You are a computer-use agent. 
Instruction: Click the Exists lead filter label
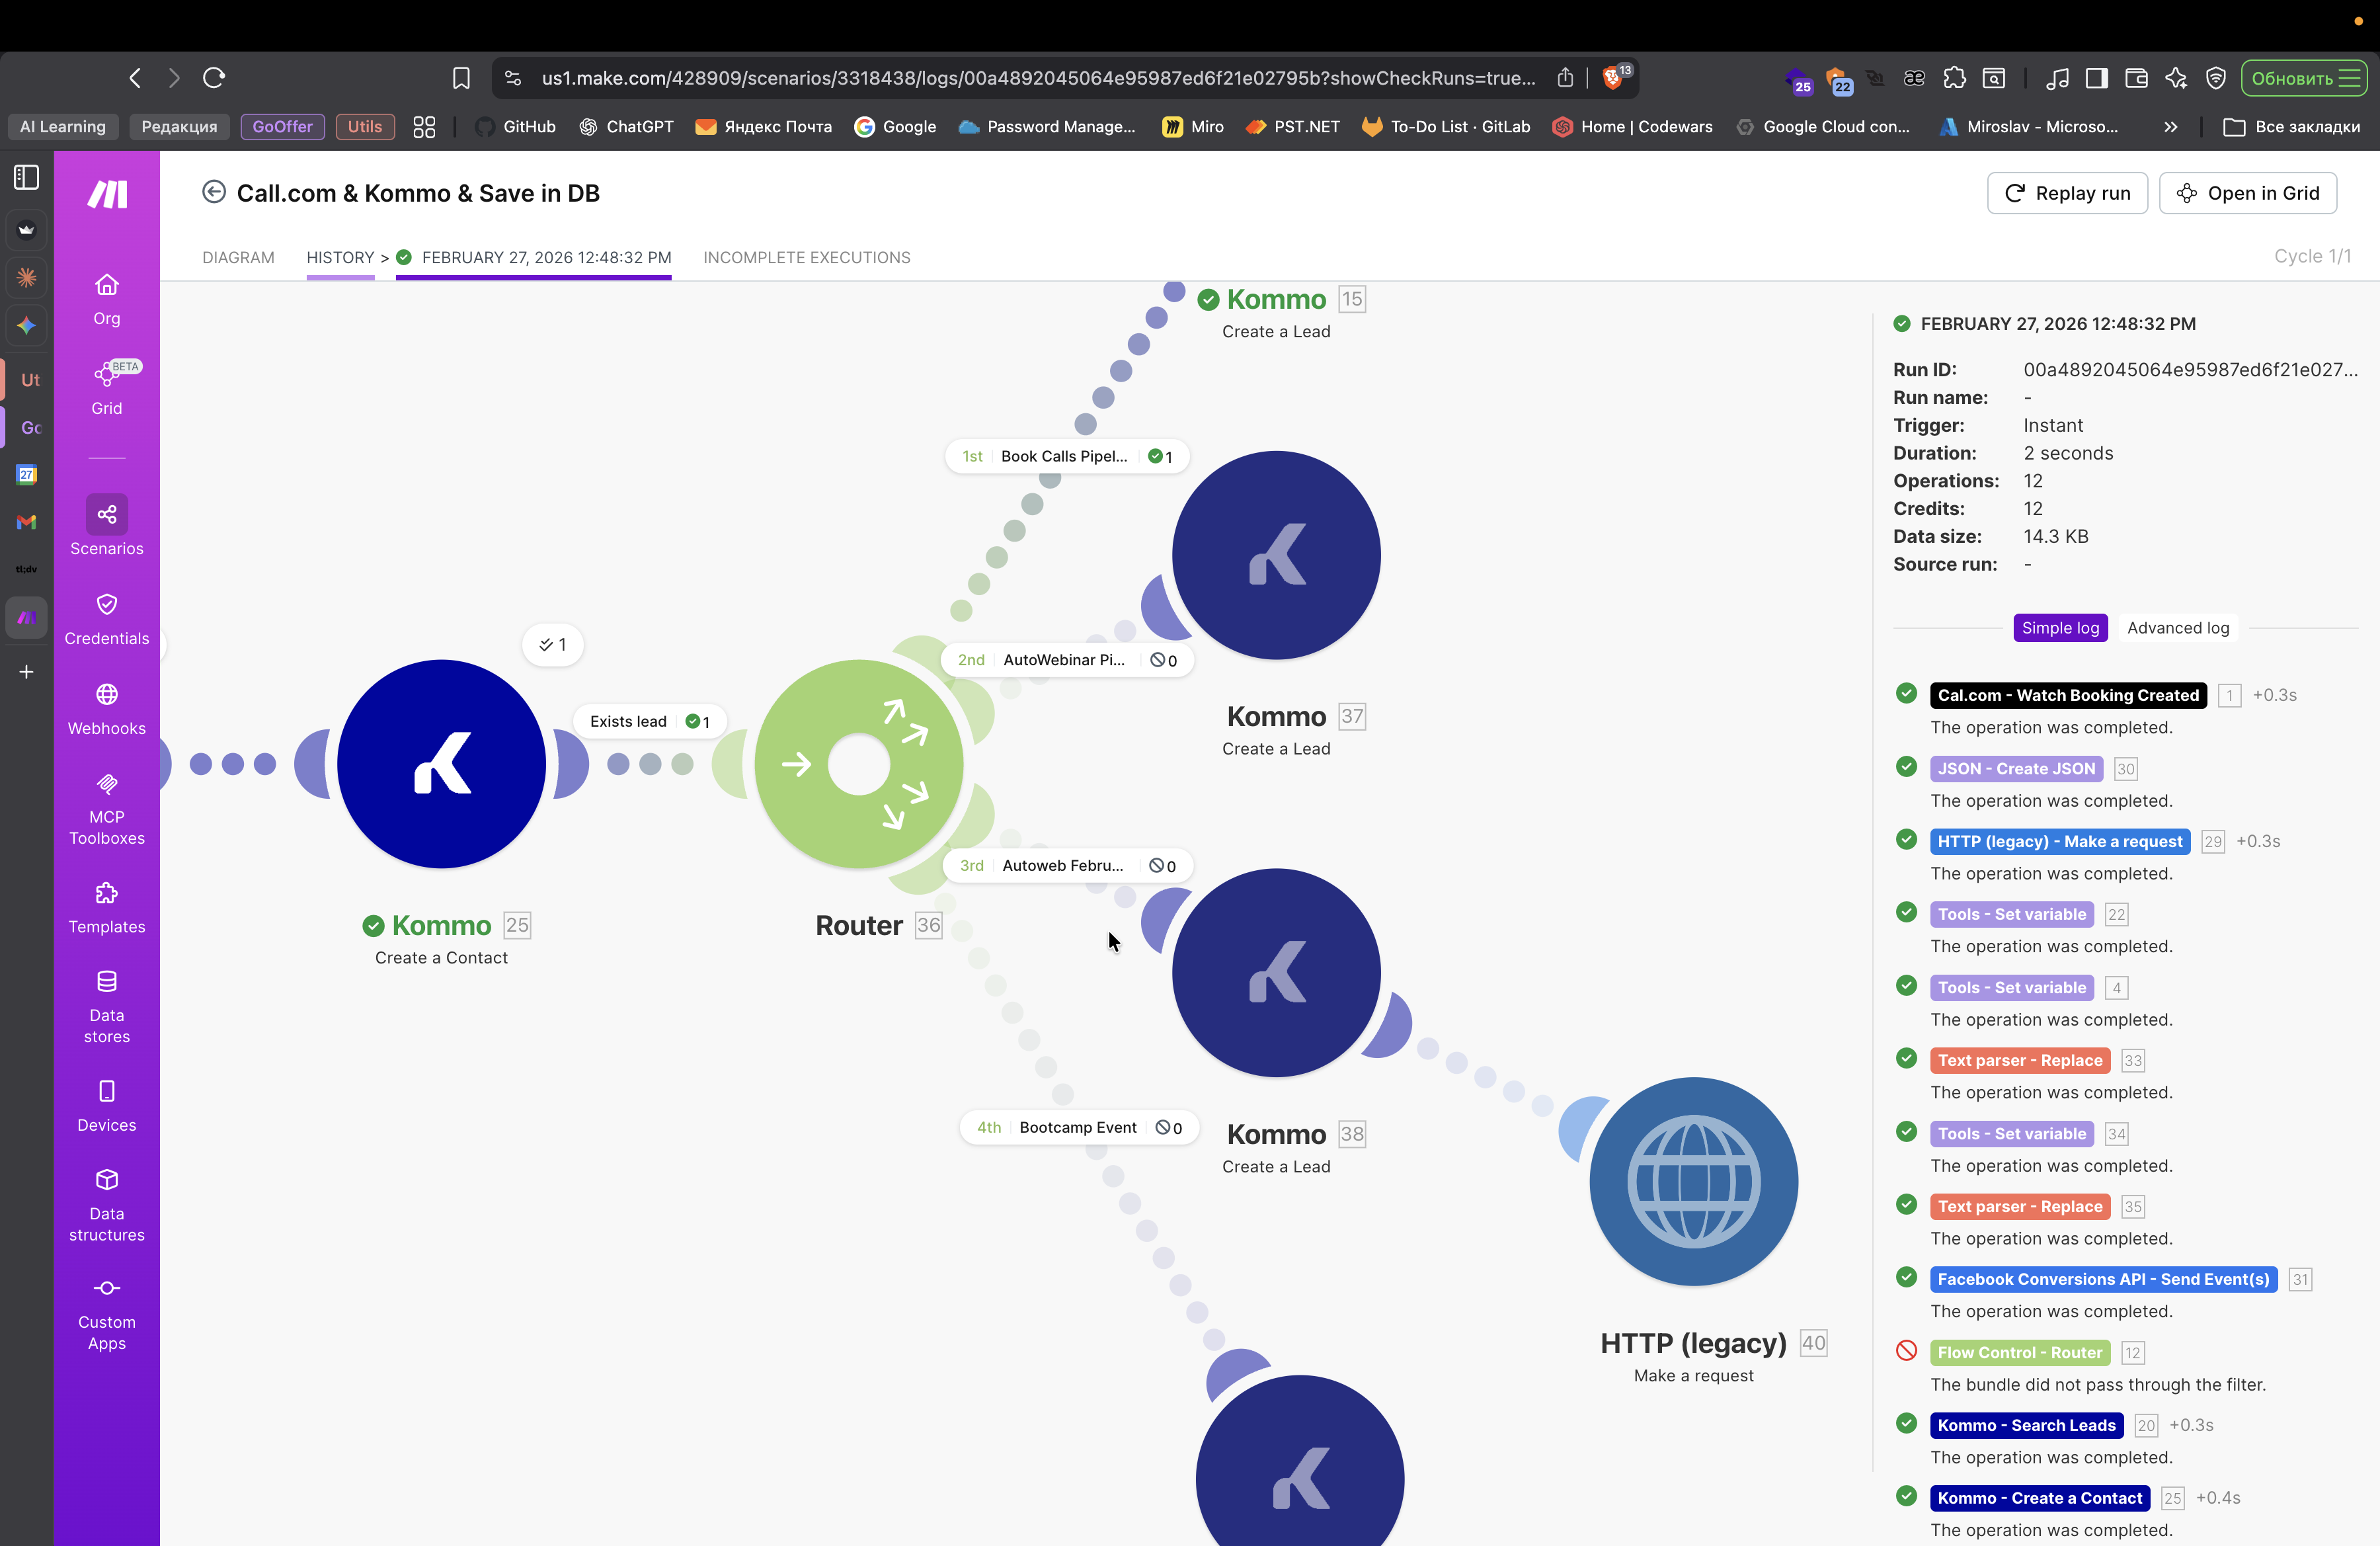(628, 721)
